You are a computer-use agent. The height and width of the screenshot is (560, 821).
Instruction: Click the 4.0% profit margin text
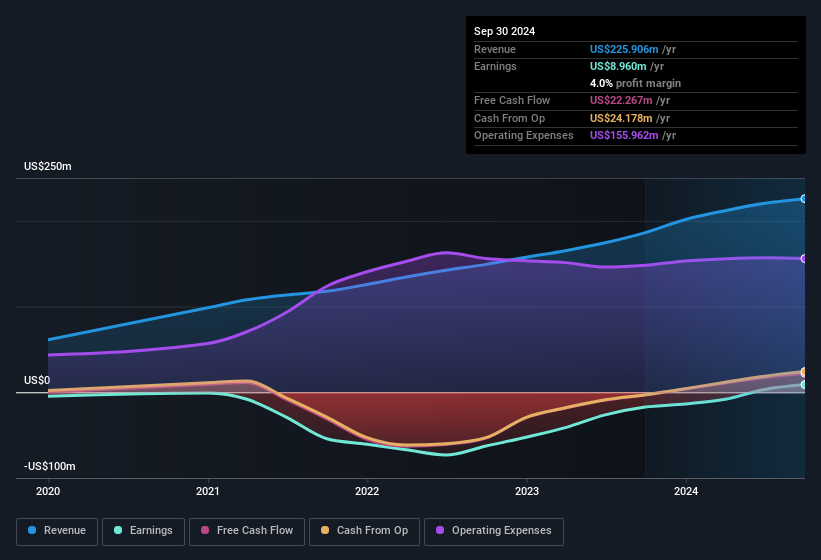click(635, 83)
